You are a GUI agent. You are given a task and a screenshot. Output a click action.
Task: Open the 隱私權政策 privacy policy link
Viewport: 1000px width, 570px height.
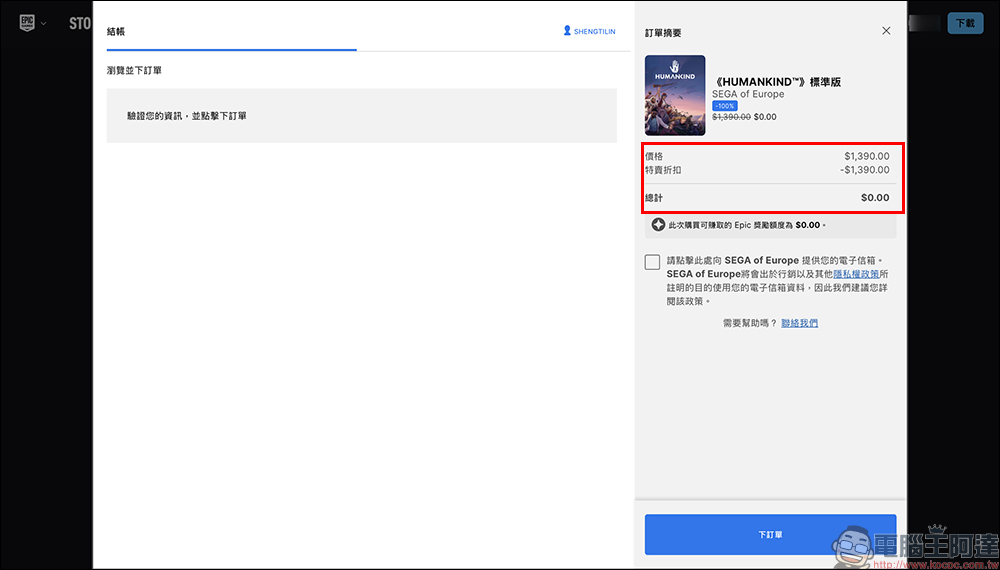(x=857, y=274)
